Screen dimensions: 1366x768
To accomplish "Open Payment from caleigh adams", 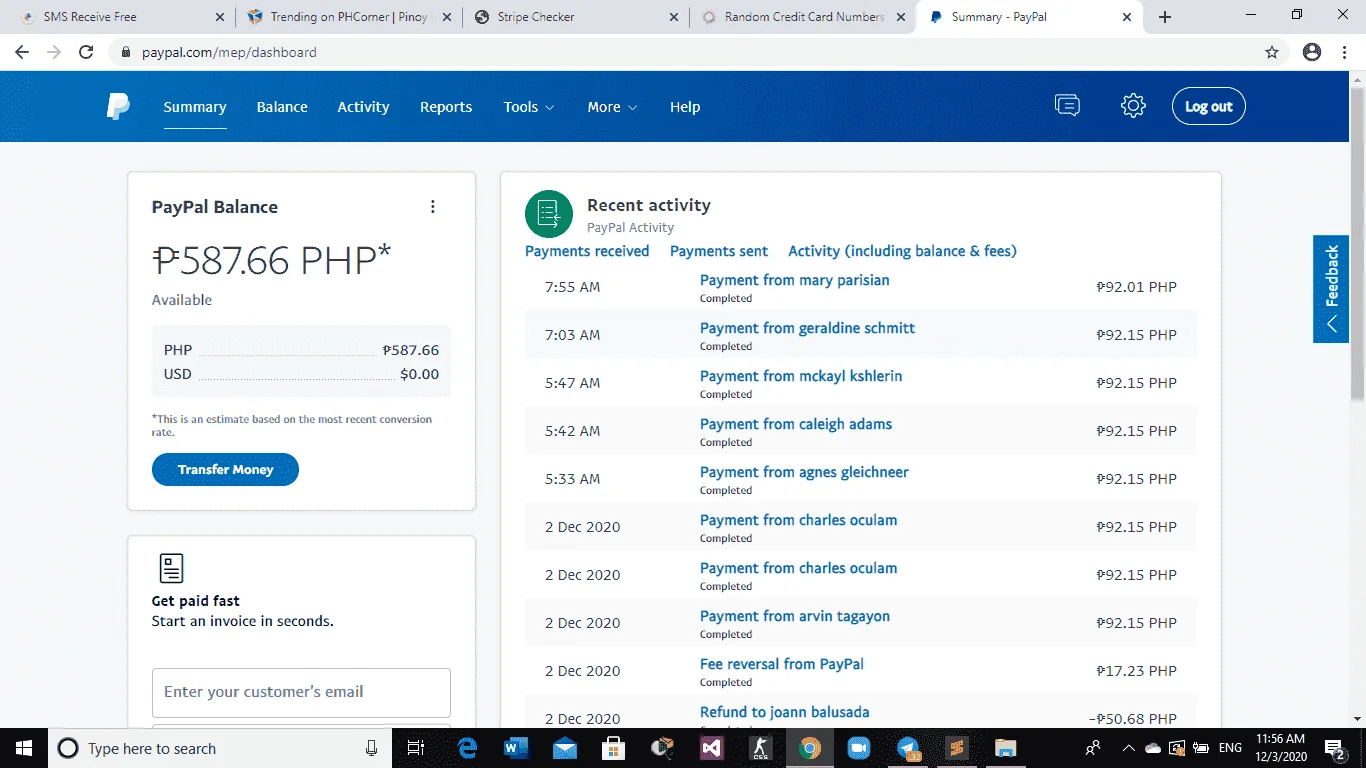I will click(796, 424).
